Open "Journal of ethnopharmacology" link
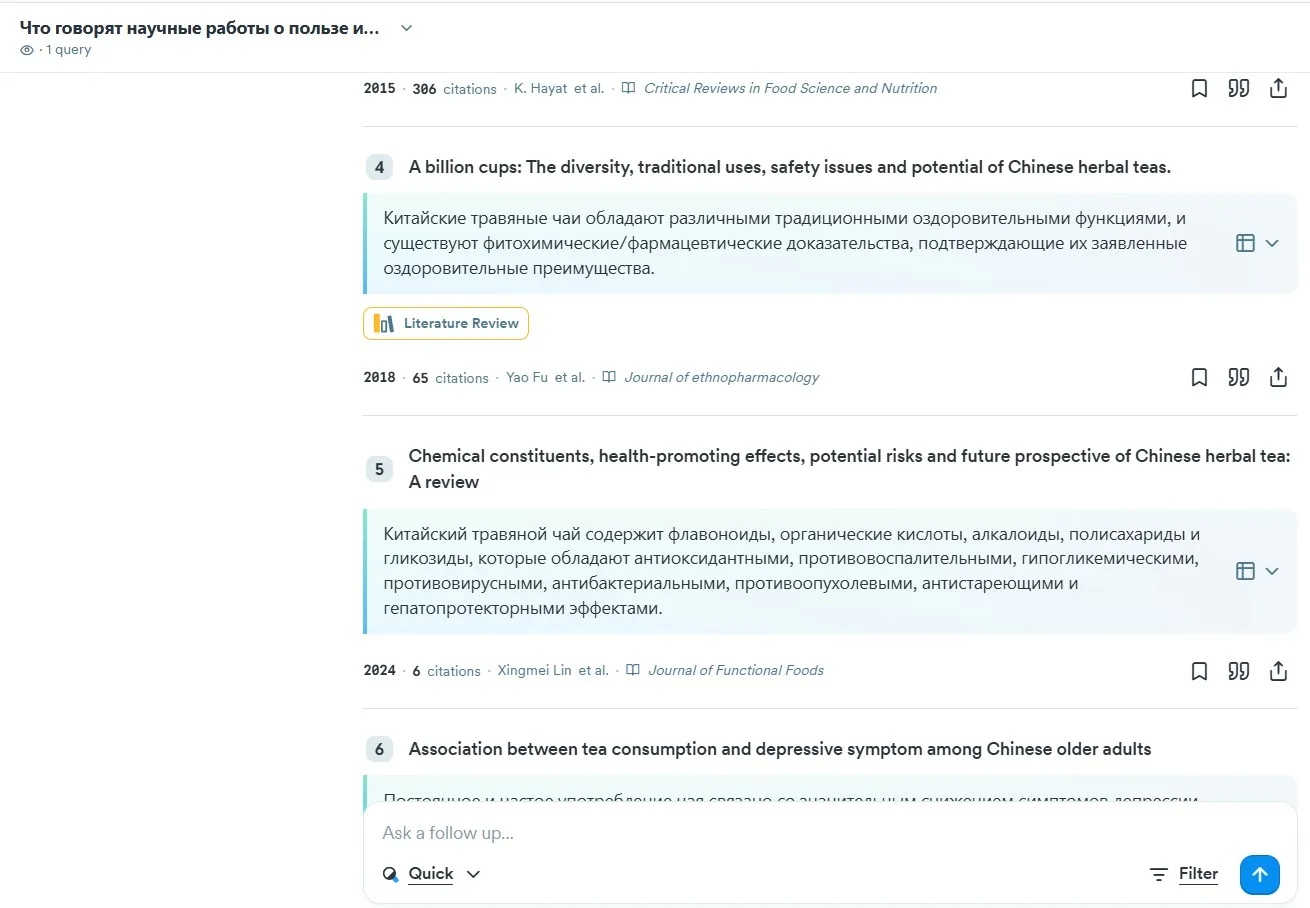 pyautogui.click(x=721, y=377)
